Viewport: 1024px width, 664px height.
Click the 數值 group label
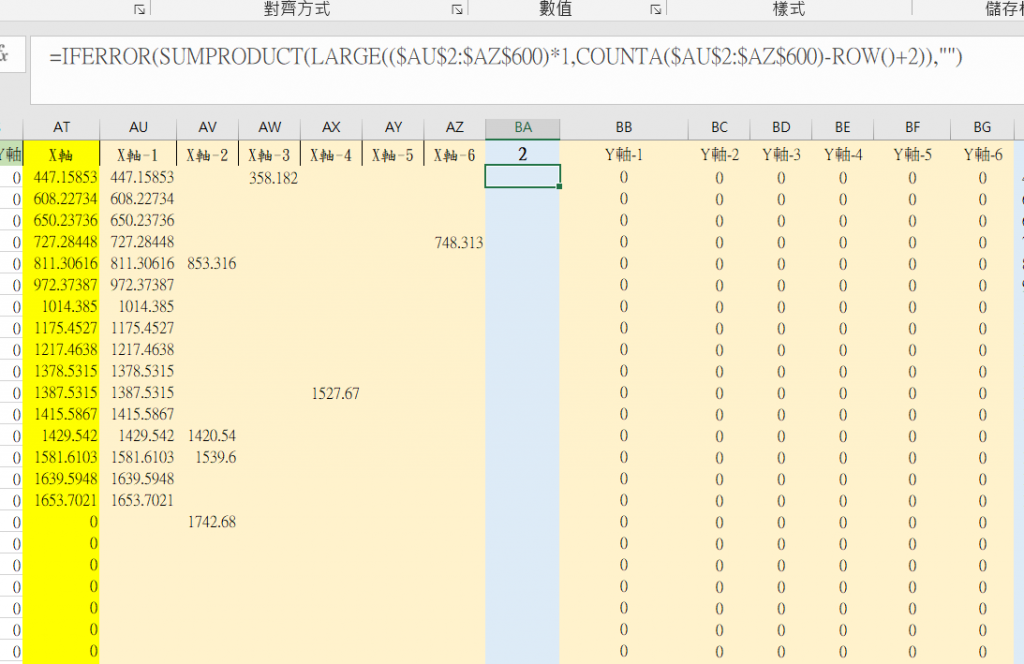pos(556,8)
